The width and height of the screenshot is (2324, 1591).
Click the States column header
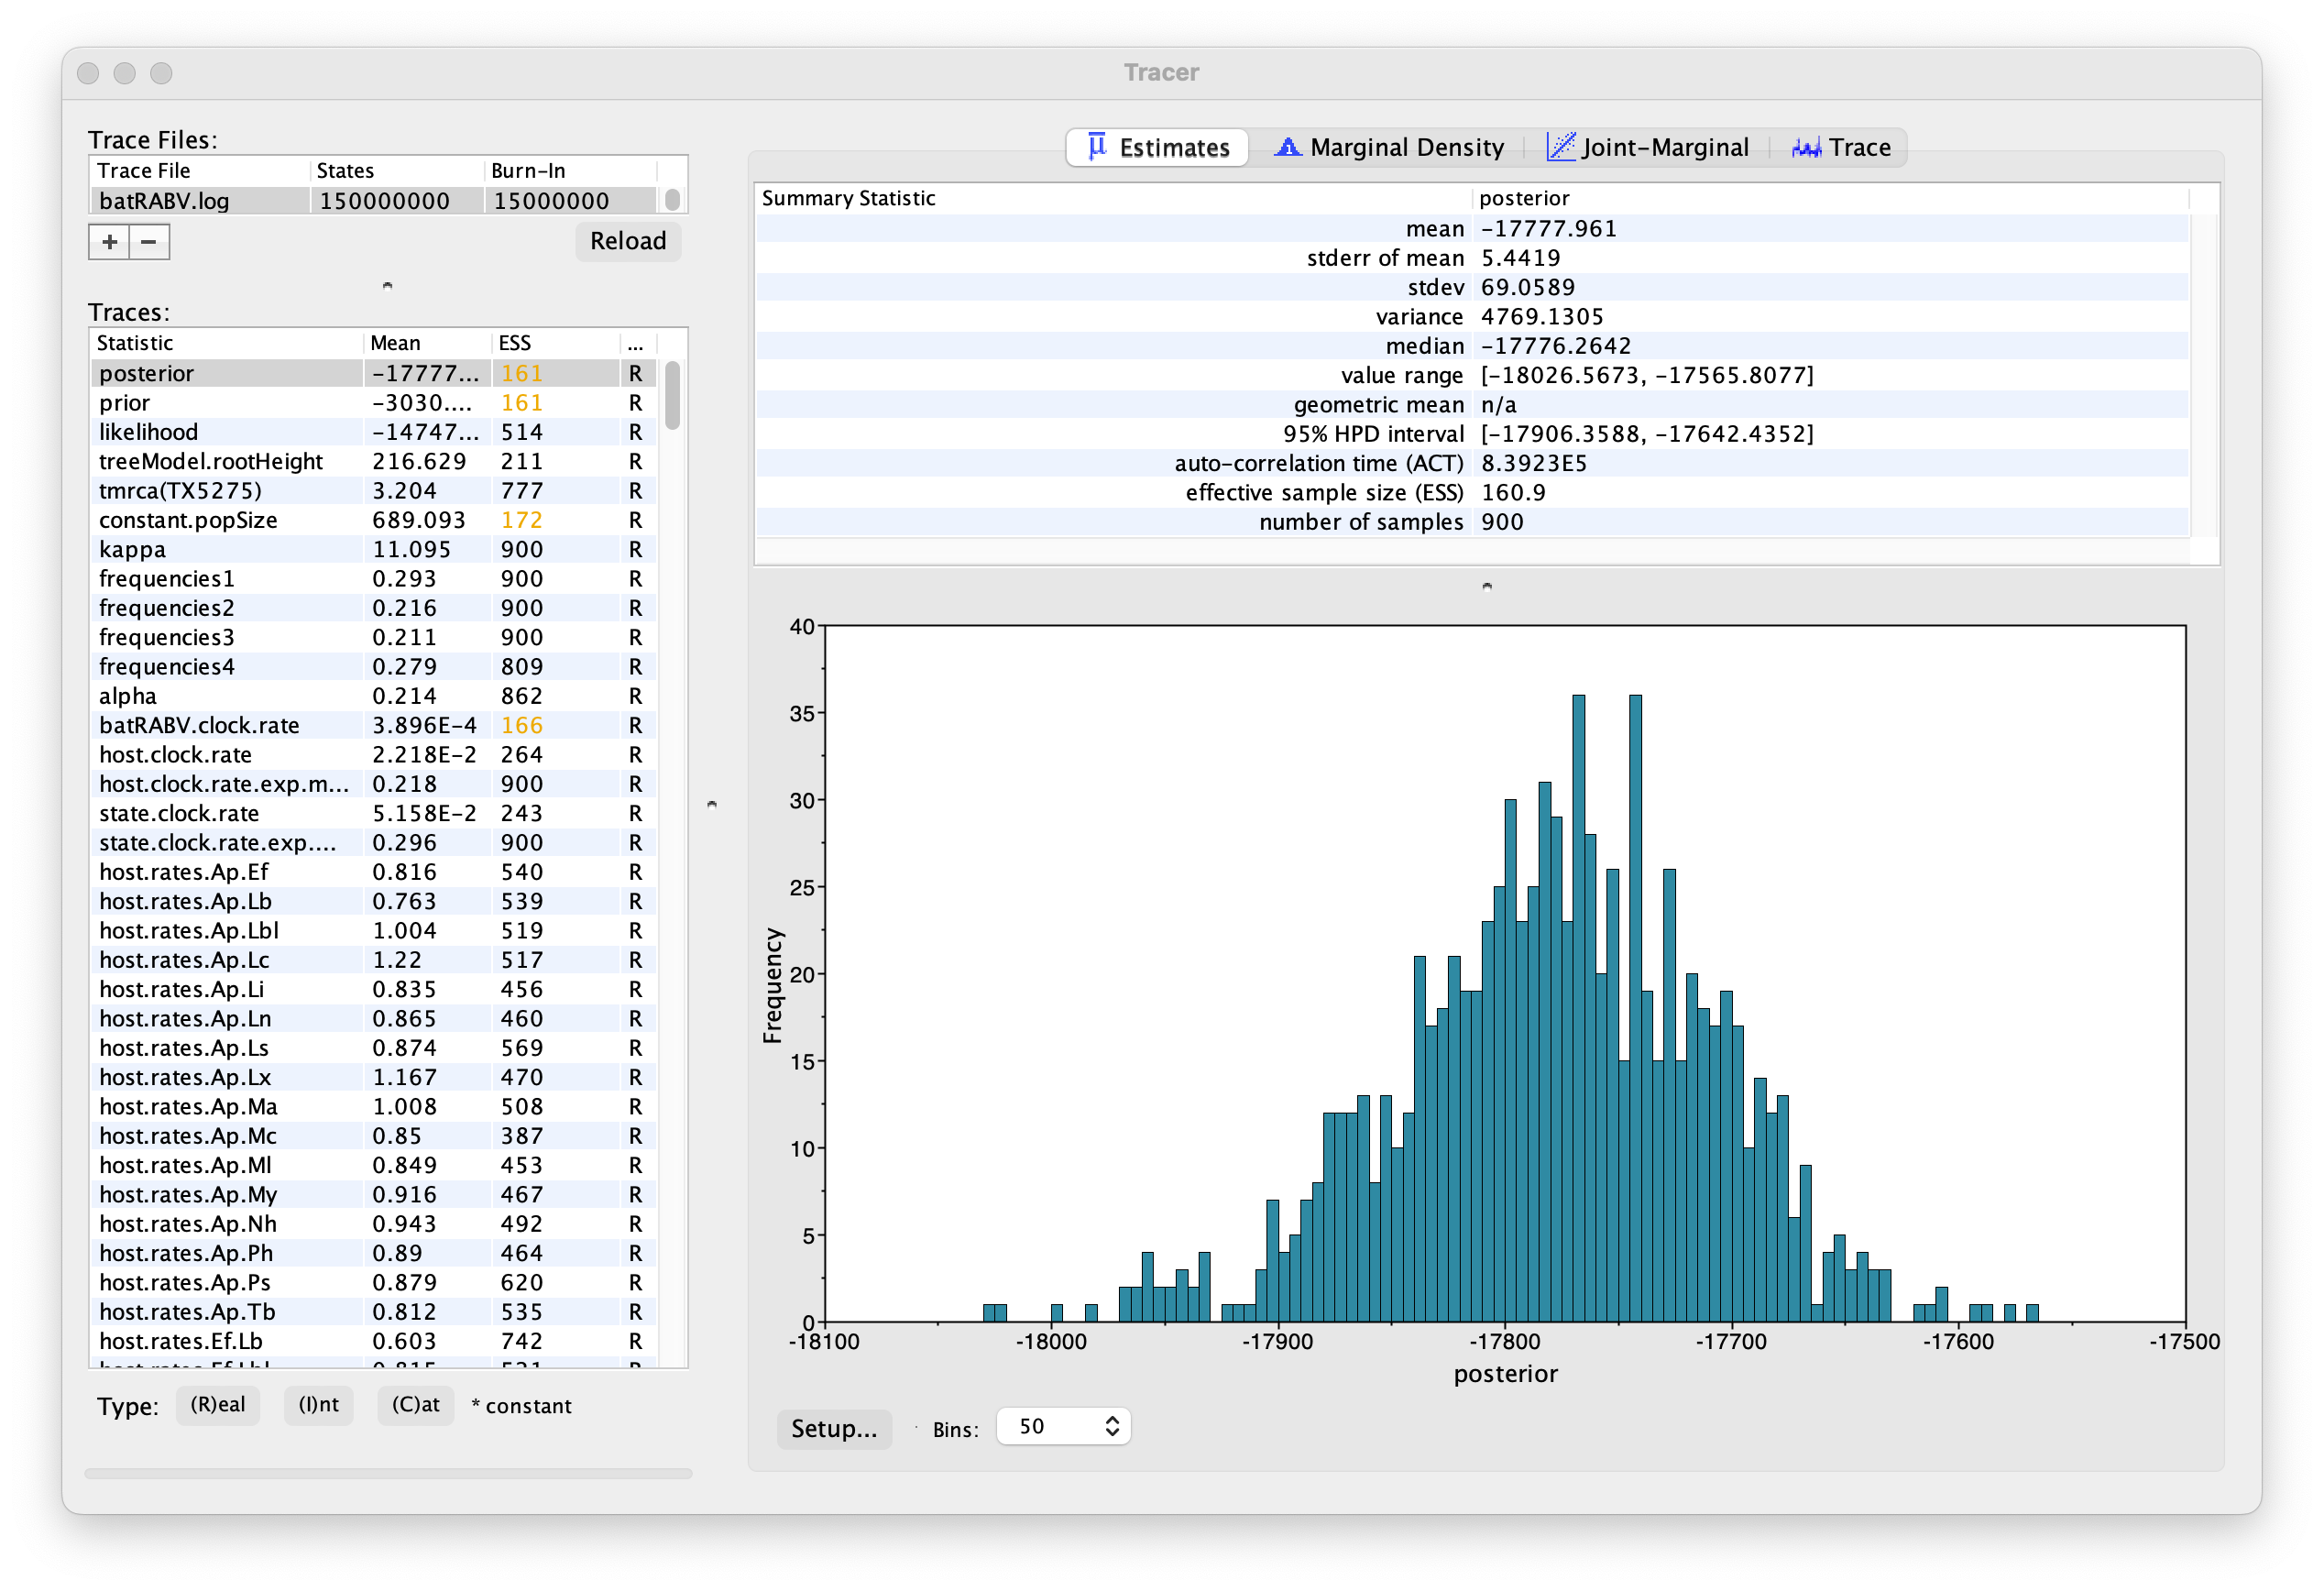point(397,171)
